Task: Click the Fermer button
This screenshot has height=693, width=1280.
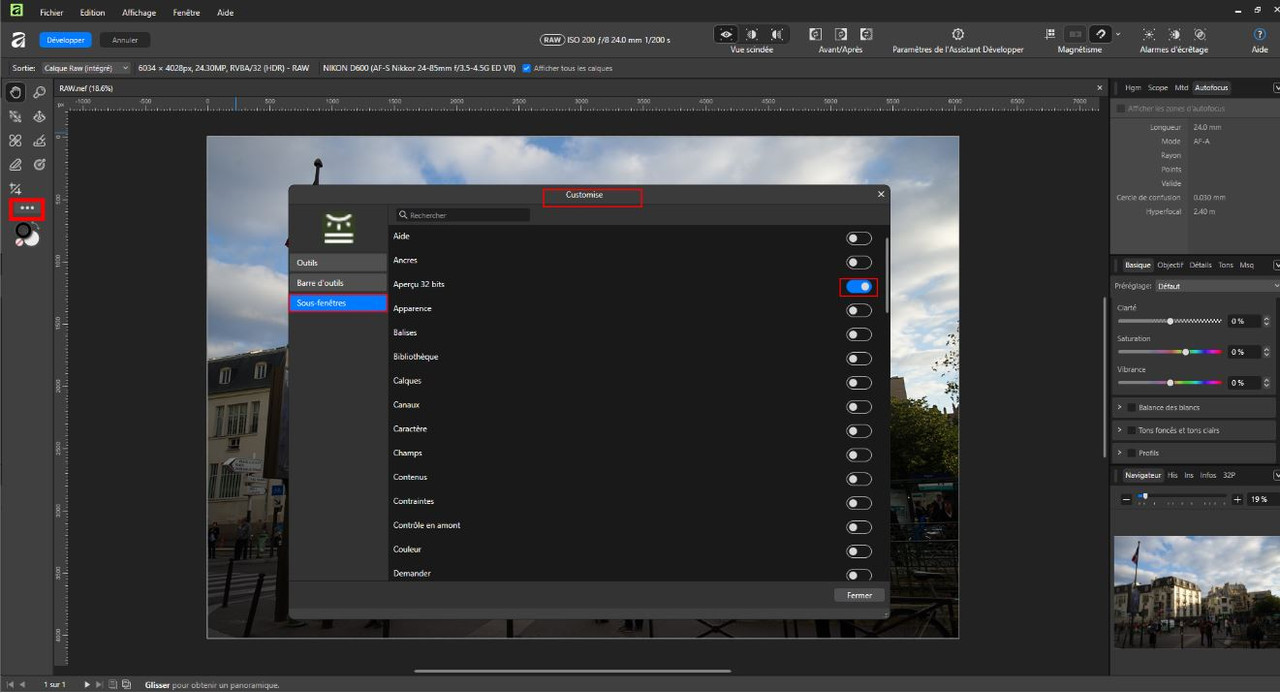Action: click(859, 595)
